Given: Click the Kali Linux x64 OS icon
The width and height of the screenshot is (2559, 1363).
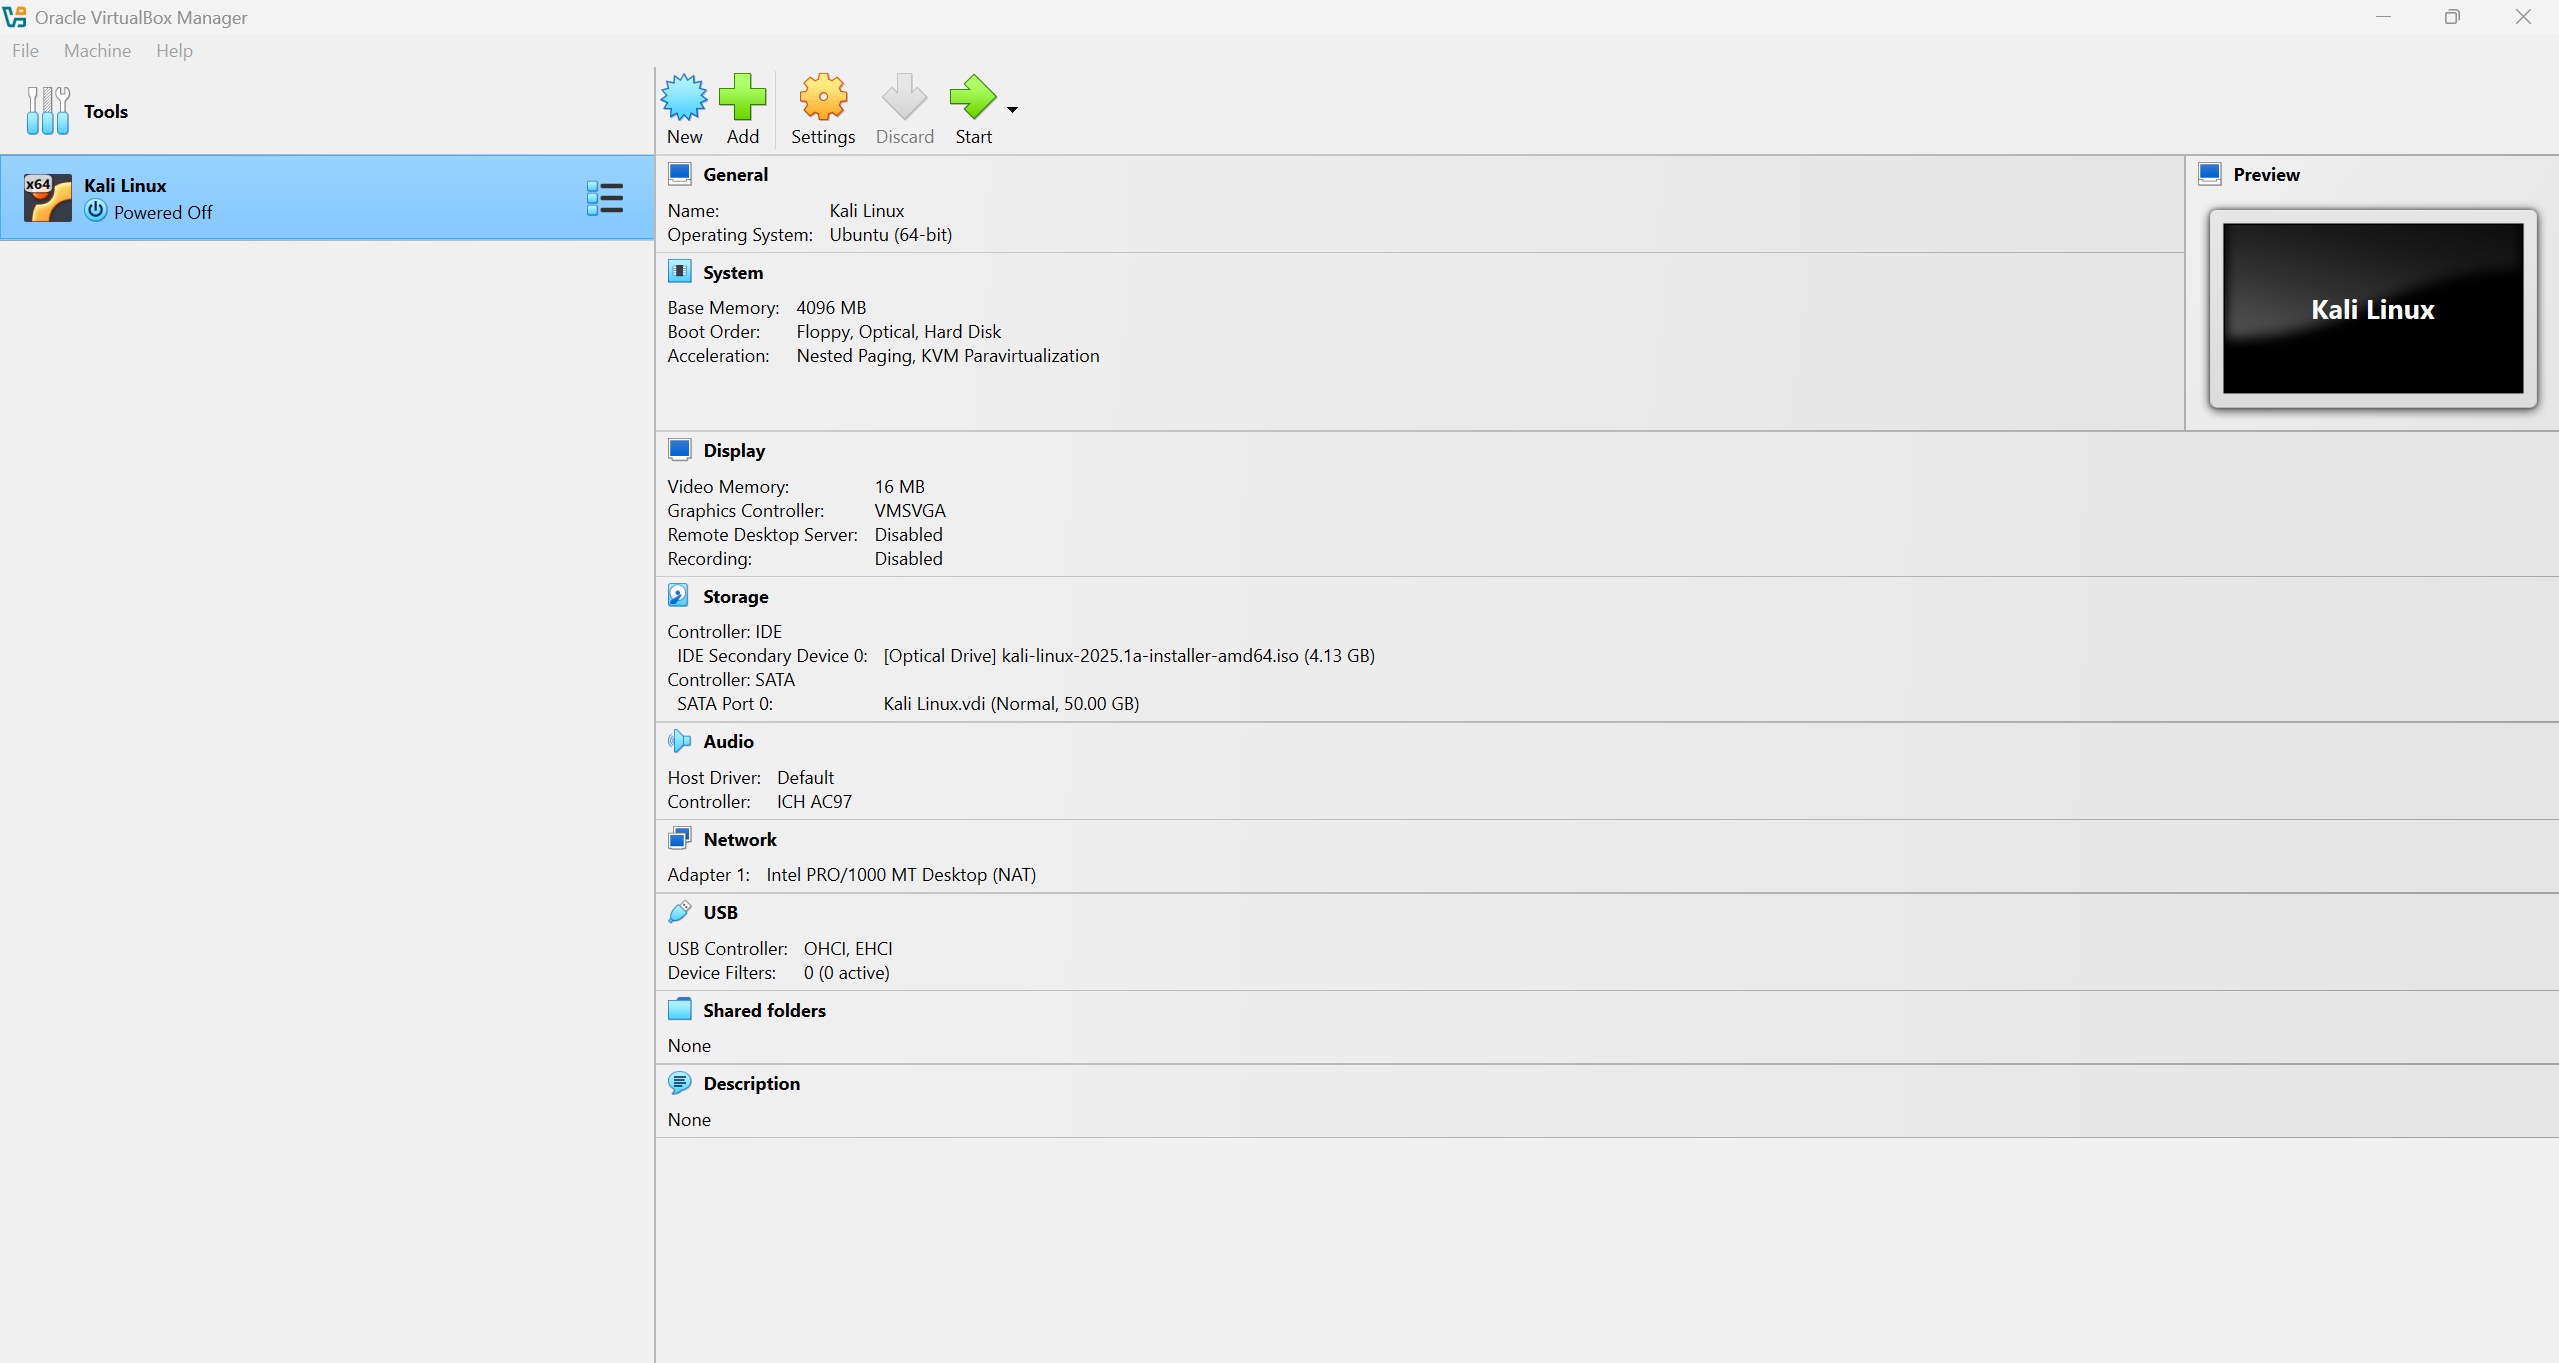Looking at the screenshot, I should click(48, 197).
